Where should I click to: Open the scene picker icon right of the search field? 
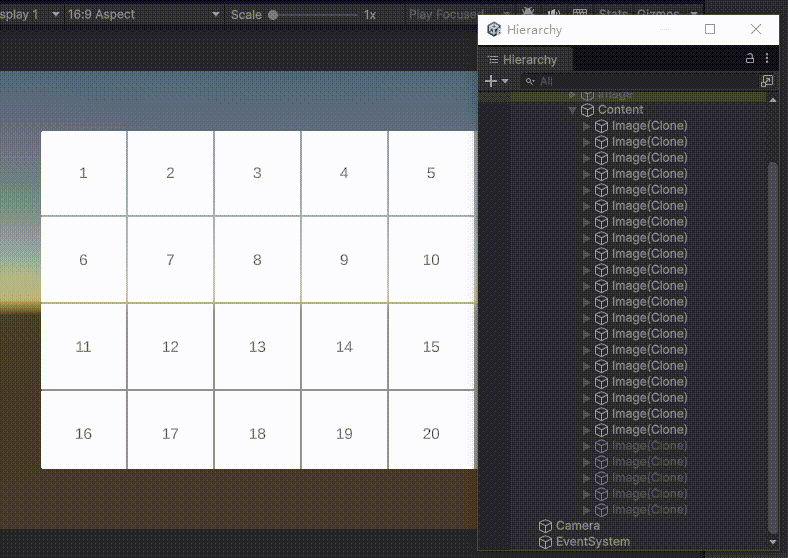[767, 81]
